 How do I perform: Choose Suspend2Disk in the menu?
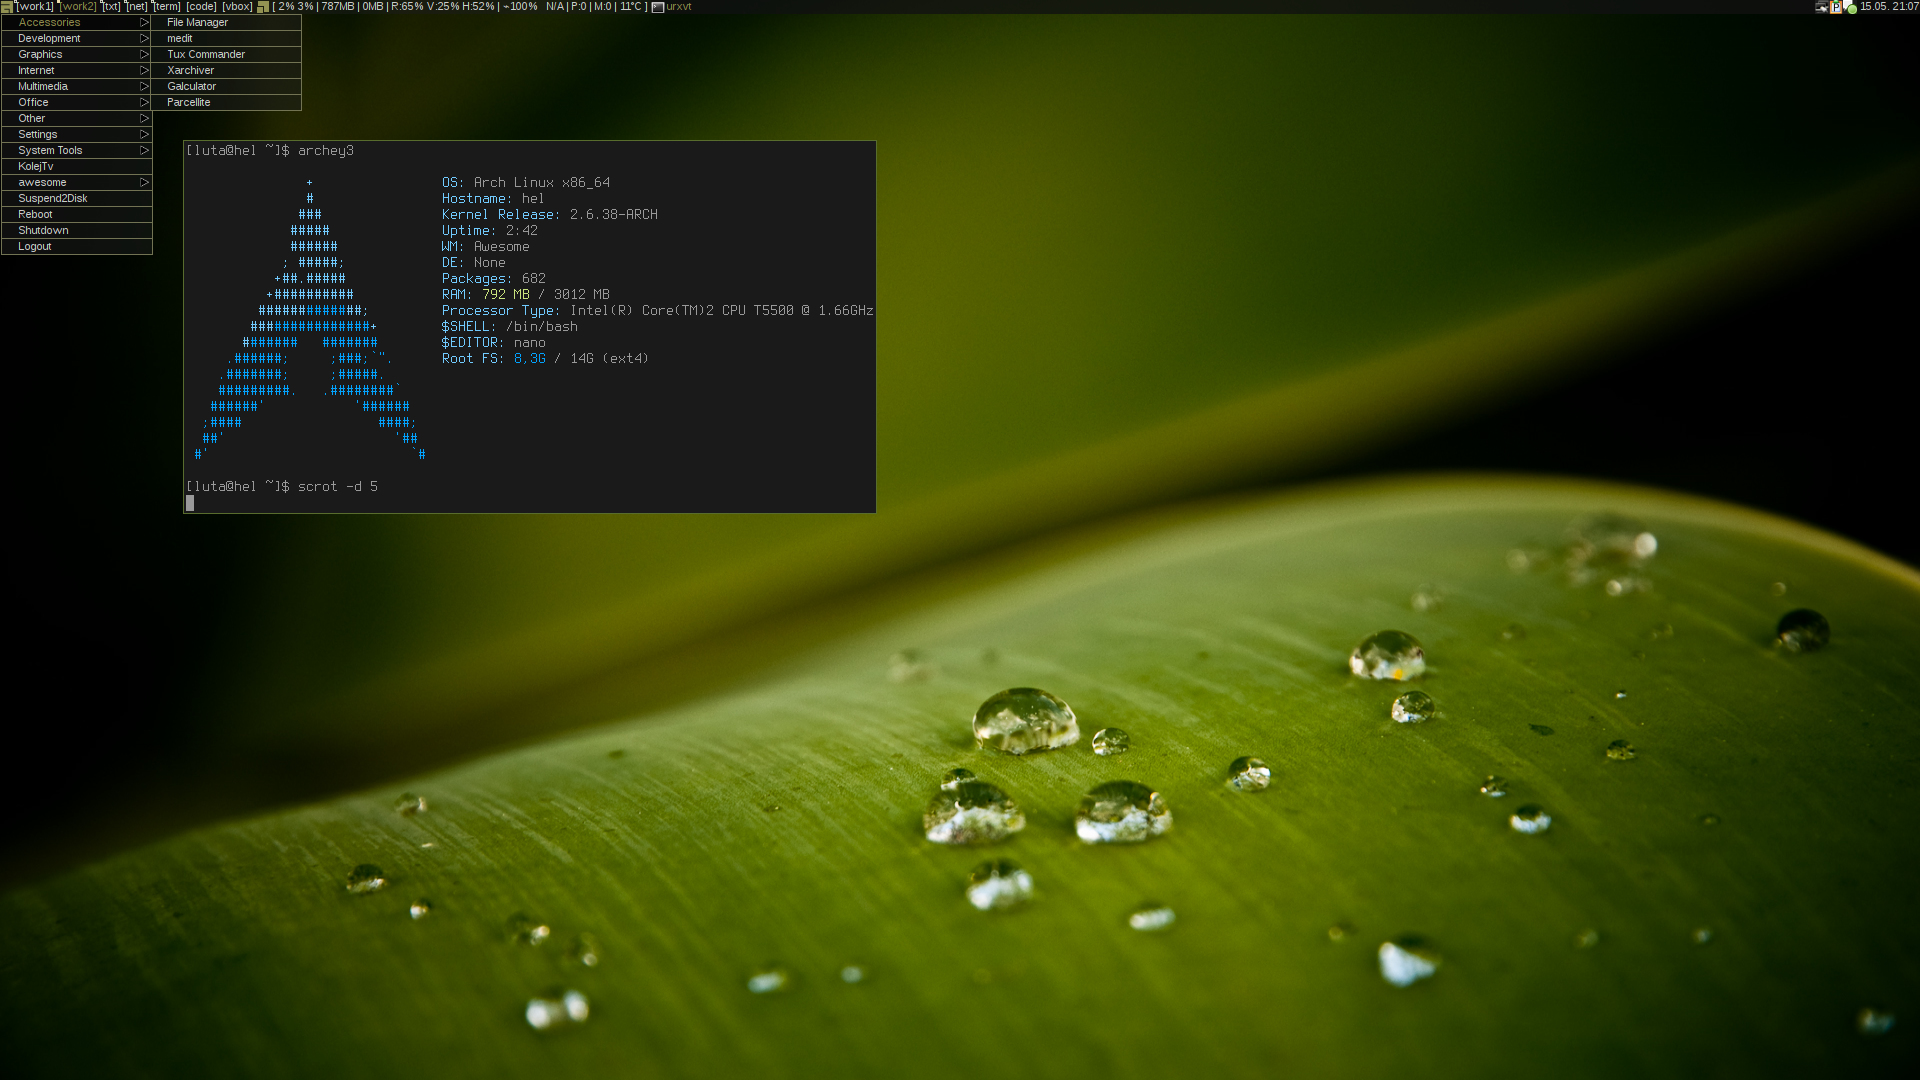77,198
